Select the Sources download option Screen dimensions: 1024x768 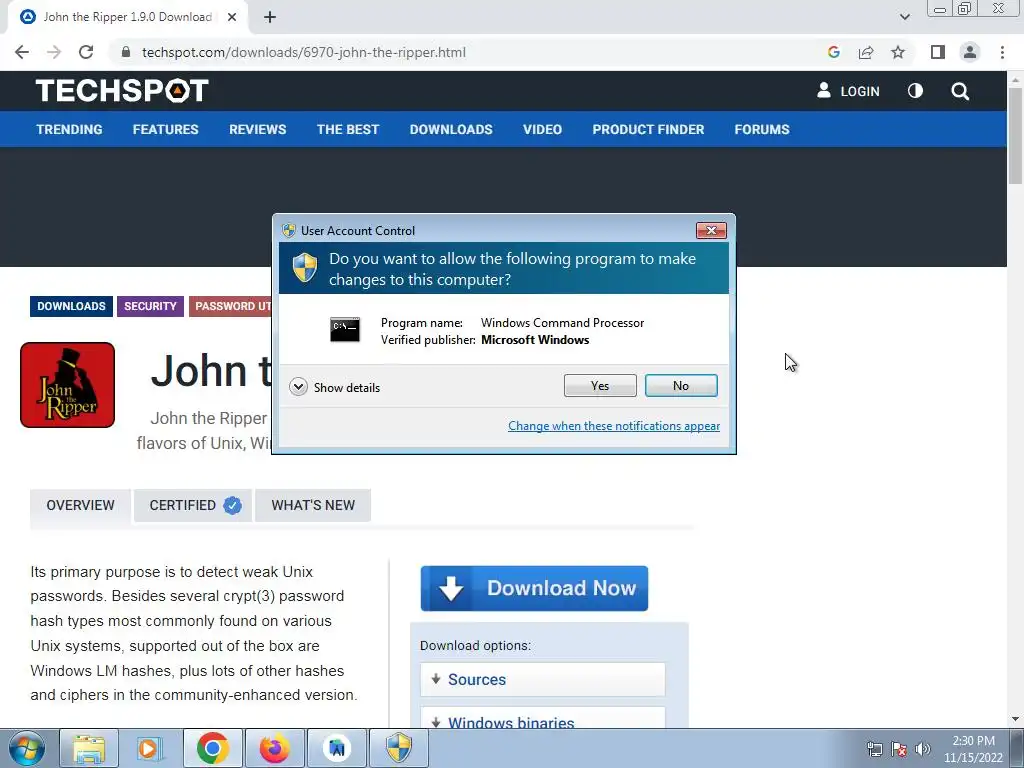543,679
